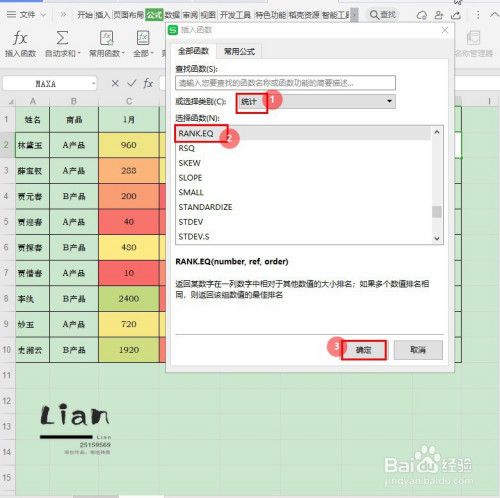
Task: Click the formula bar confirm checkmark icon
Action: click(132, 83)
